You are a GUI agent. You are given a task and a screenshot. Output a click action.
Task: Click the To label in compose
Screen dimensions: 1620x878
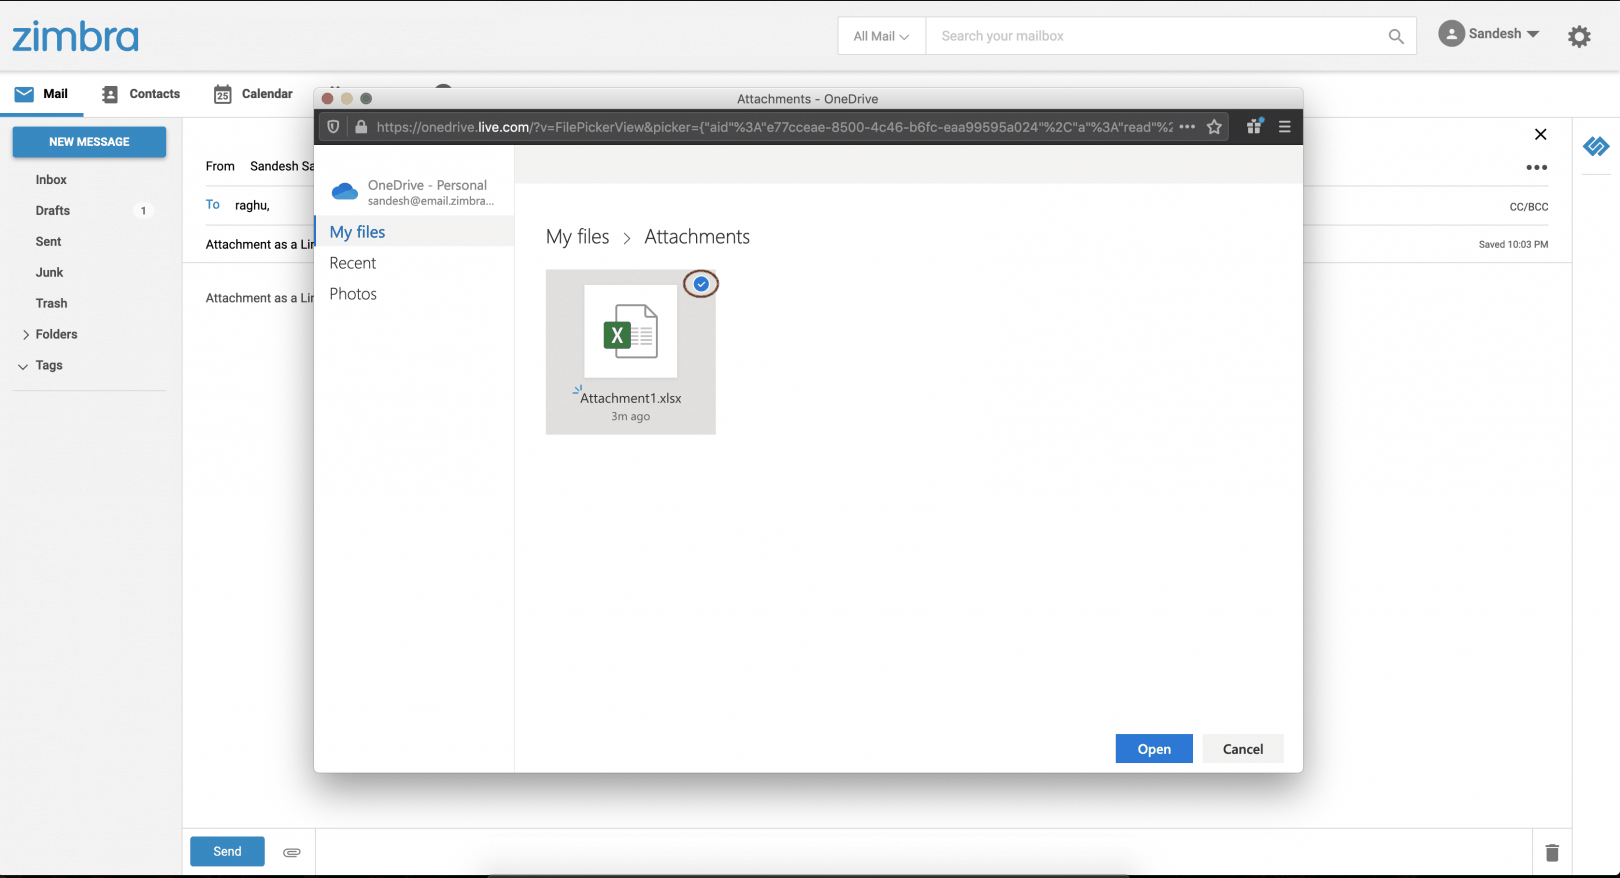(213, 205)
